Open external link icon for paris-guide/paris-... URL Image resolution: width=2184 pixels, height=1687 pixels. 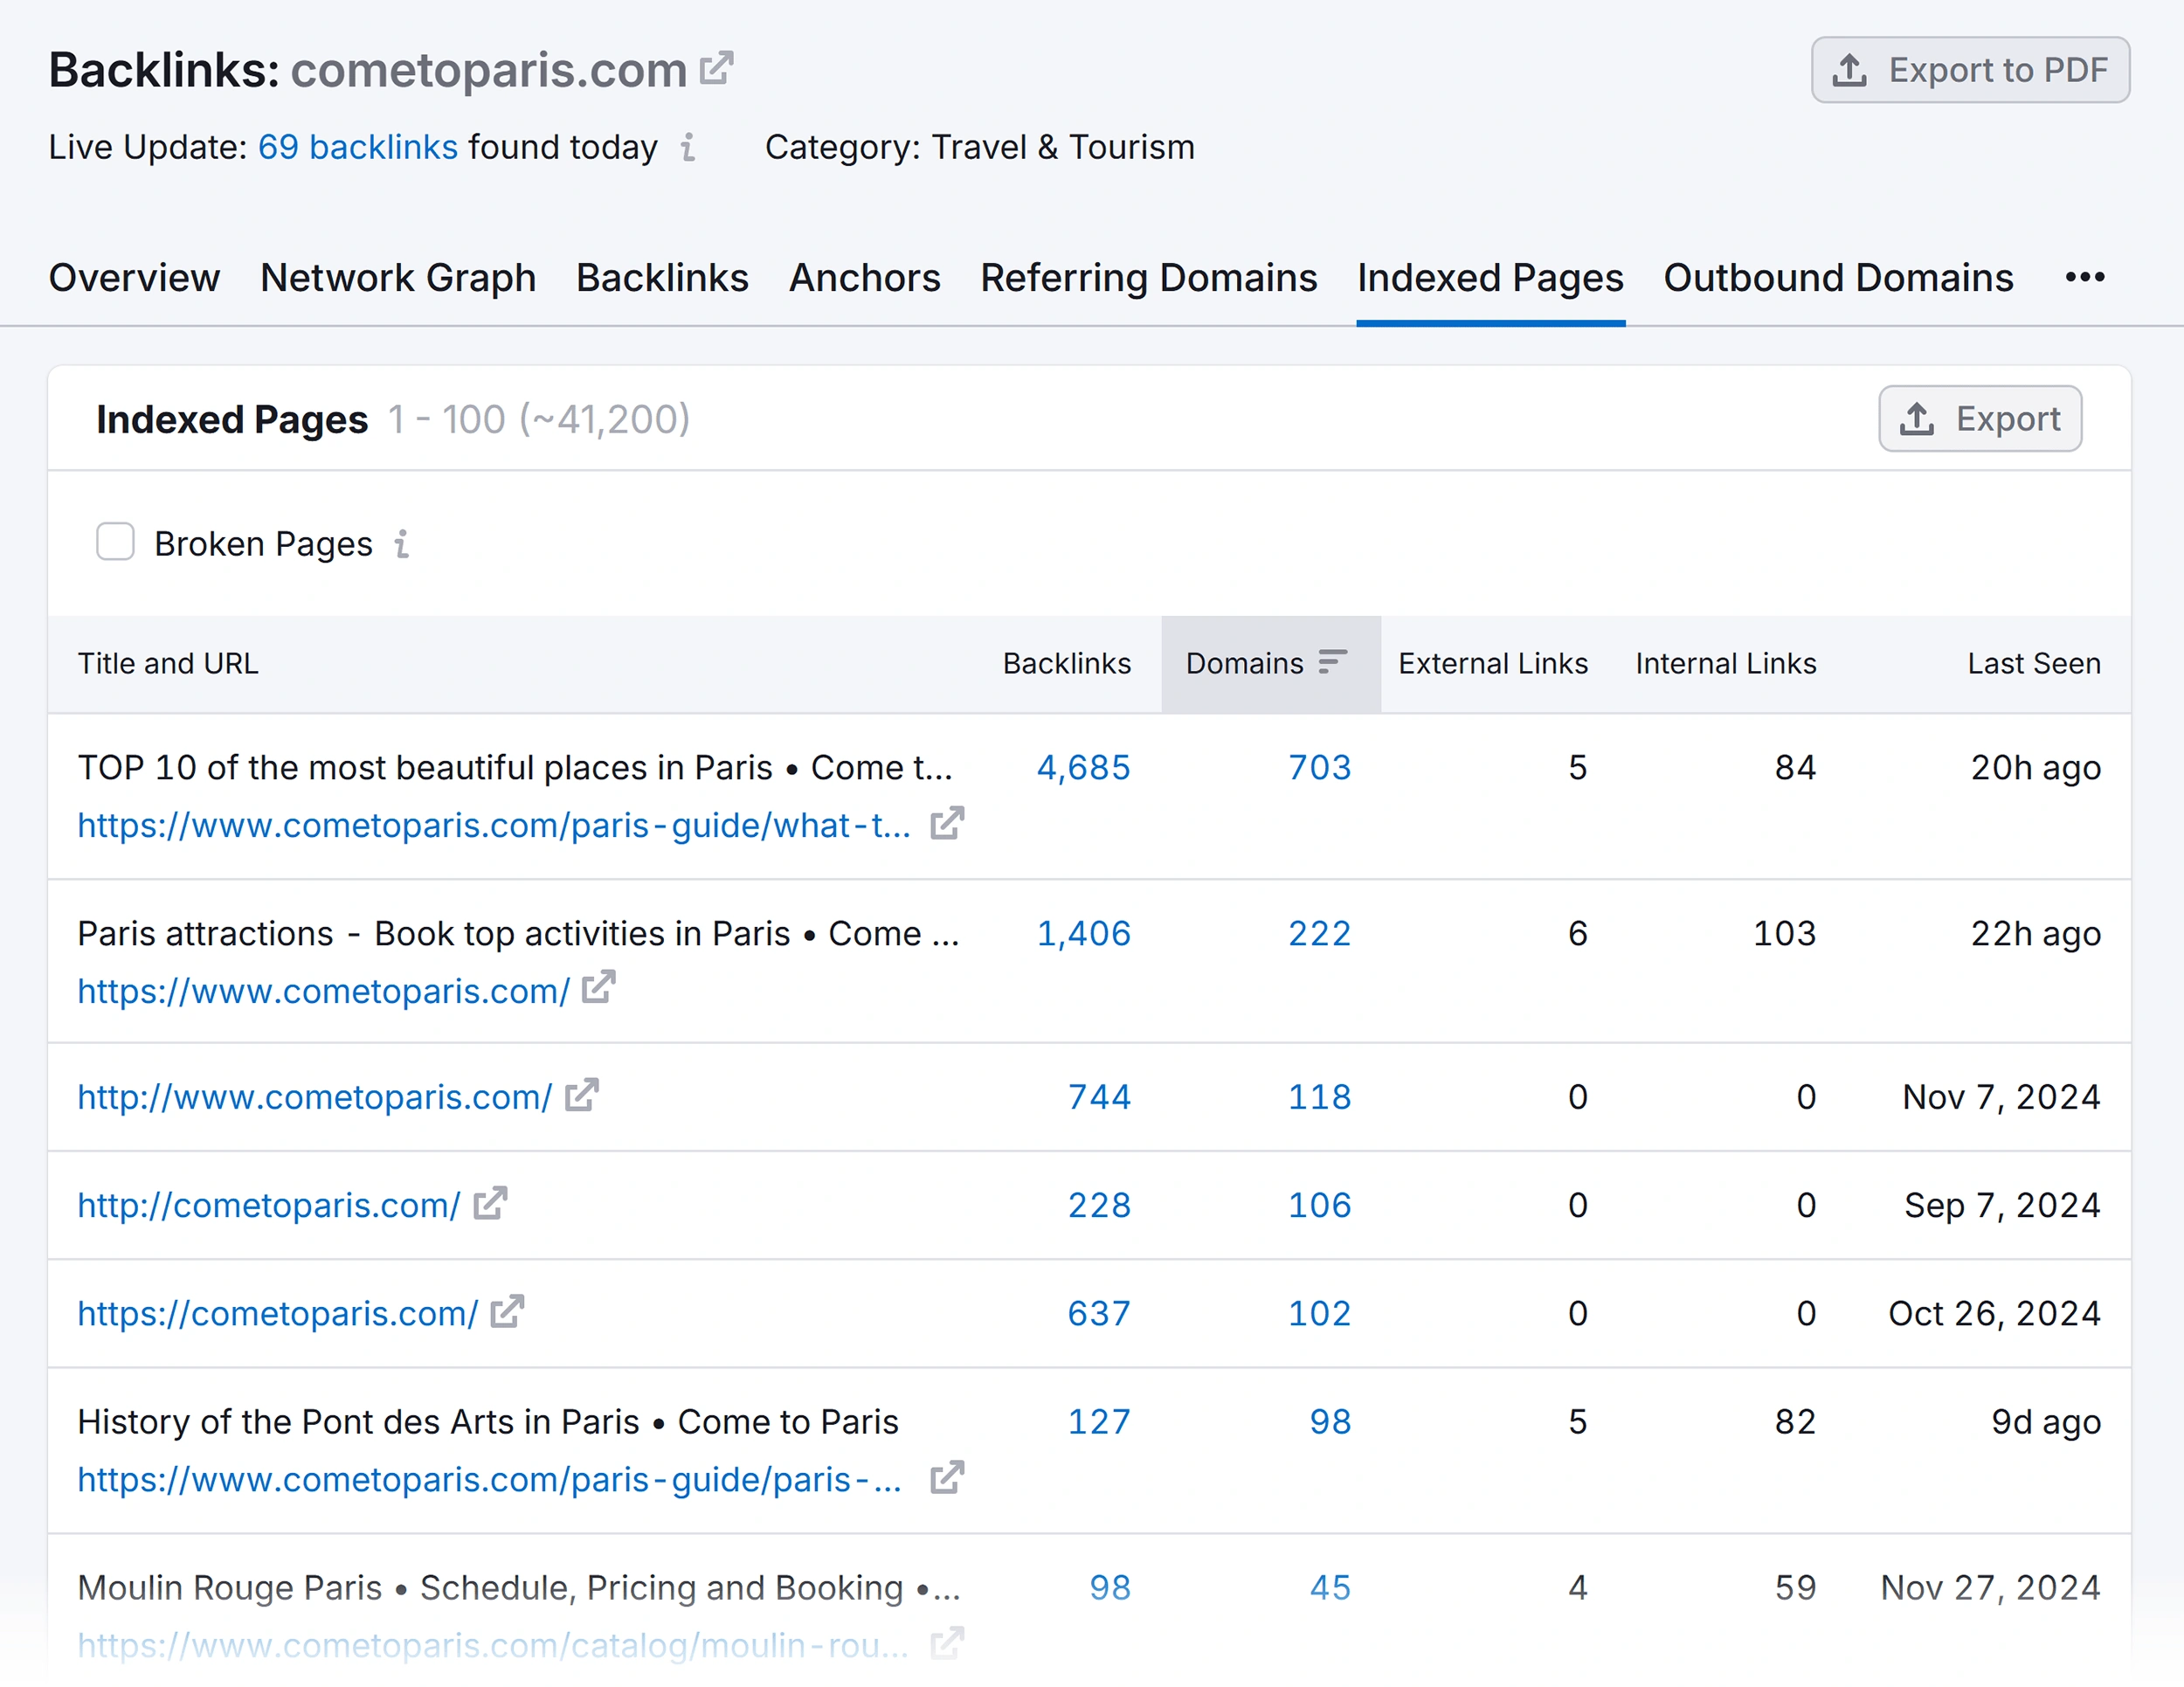(x=947, y=1477)
